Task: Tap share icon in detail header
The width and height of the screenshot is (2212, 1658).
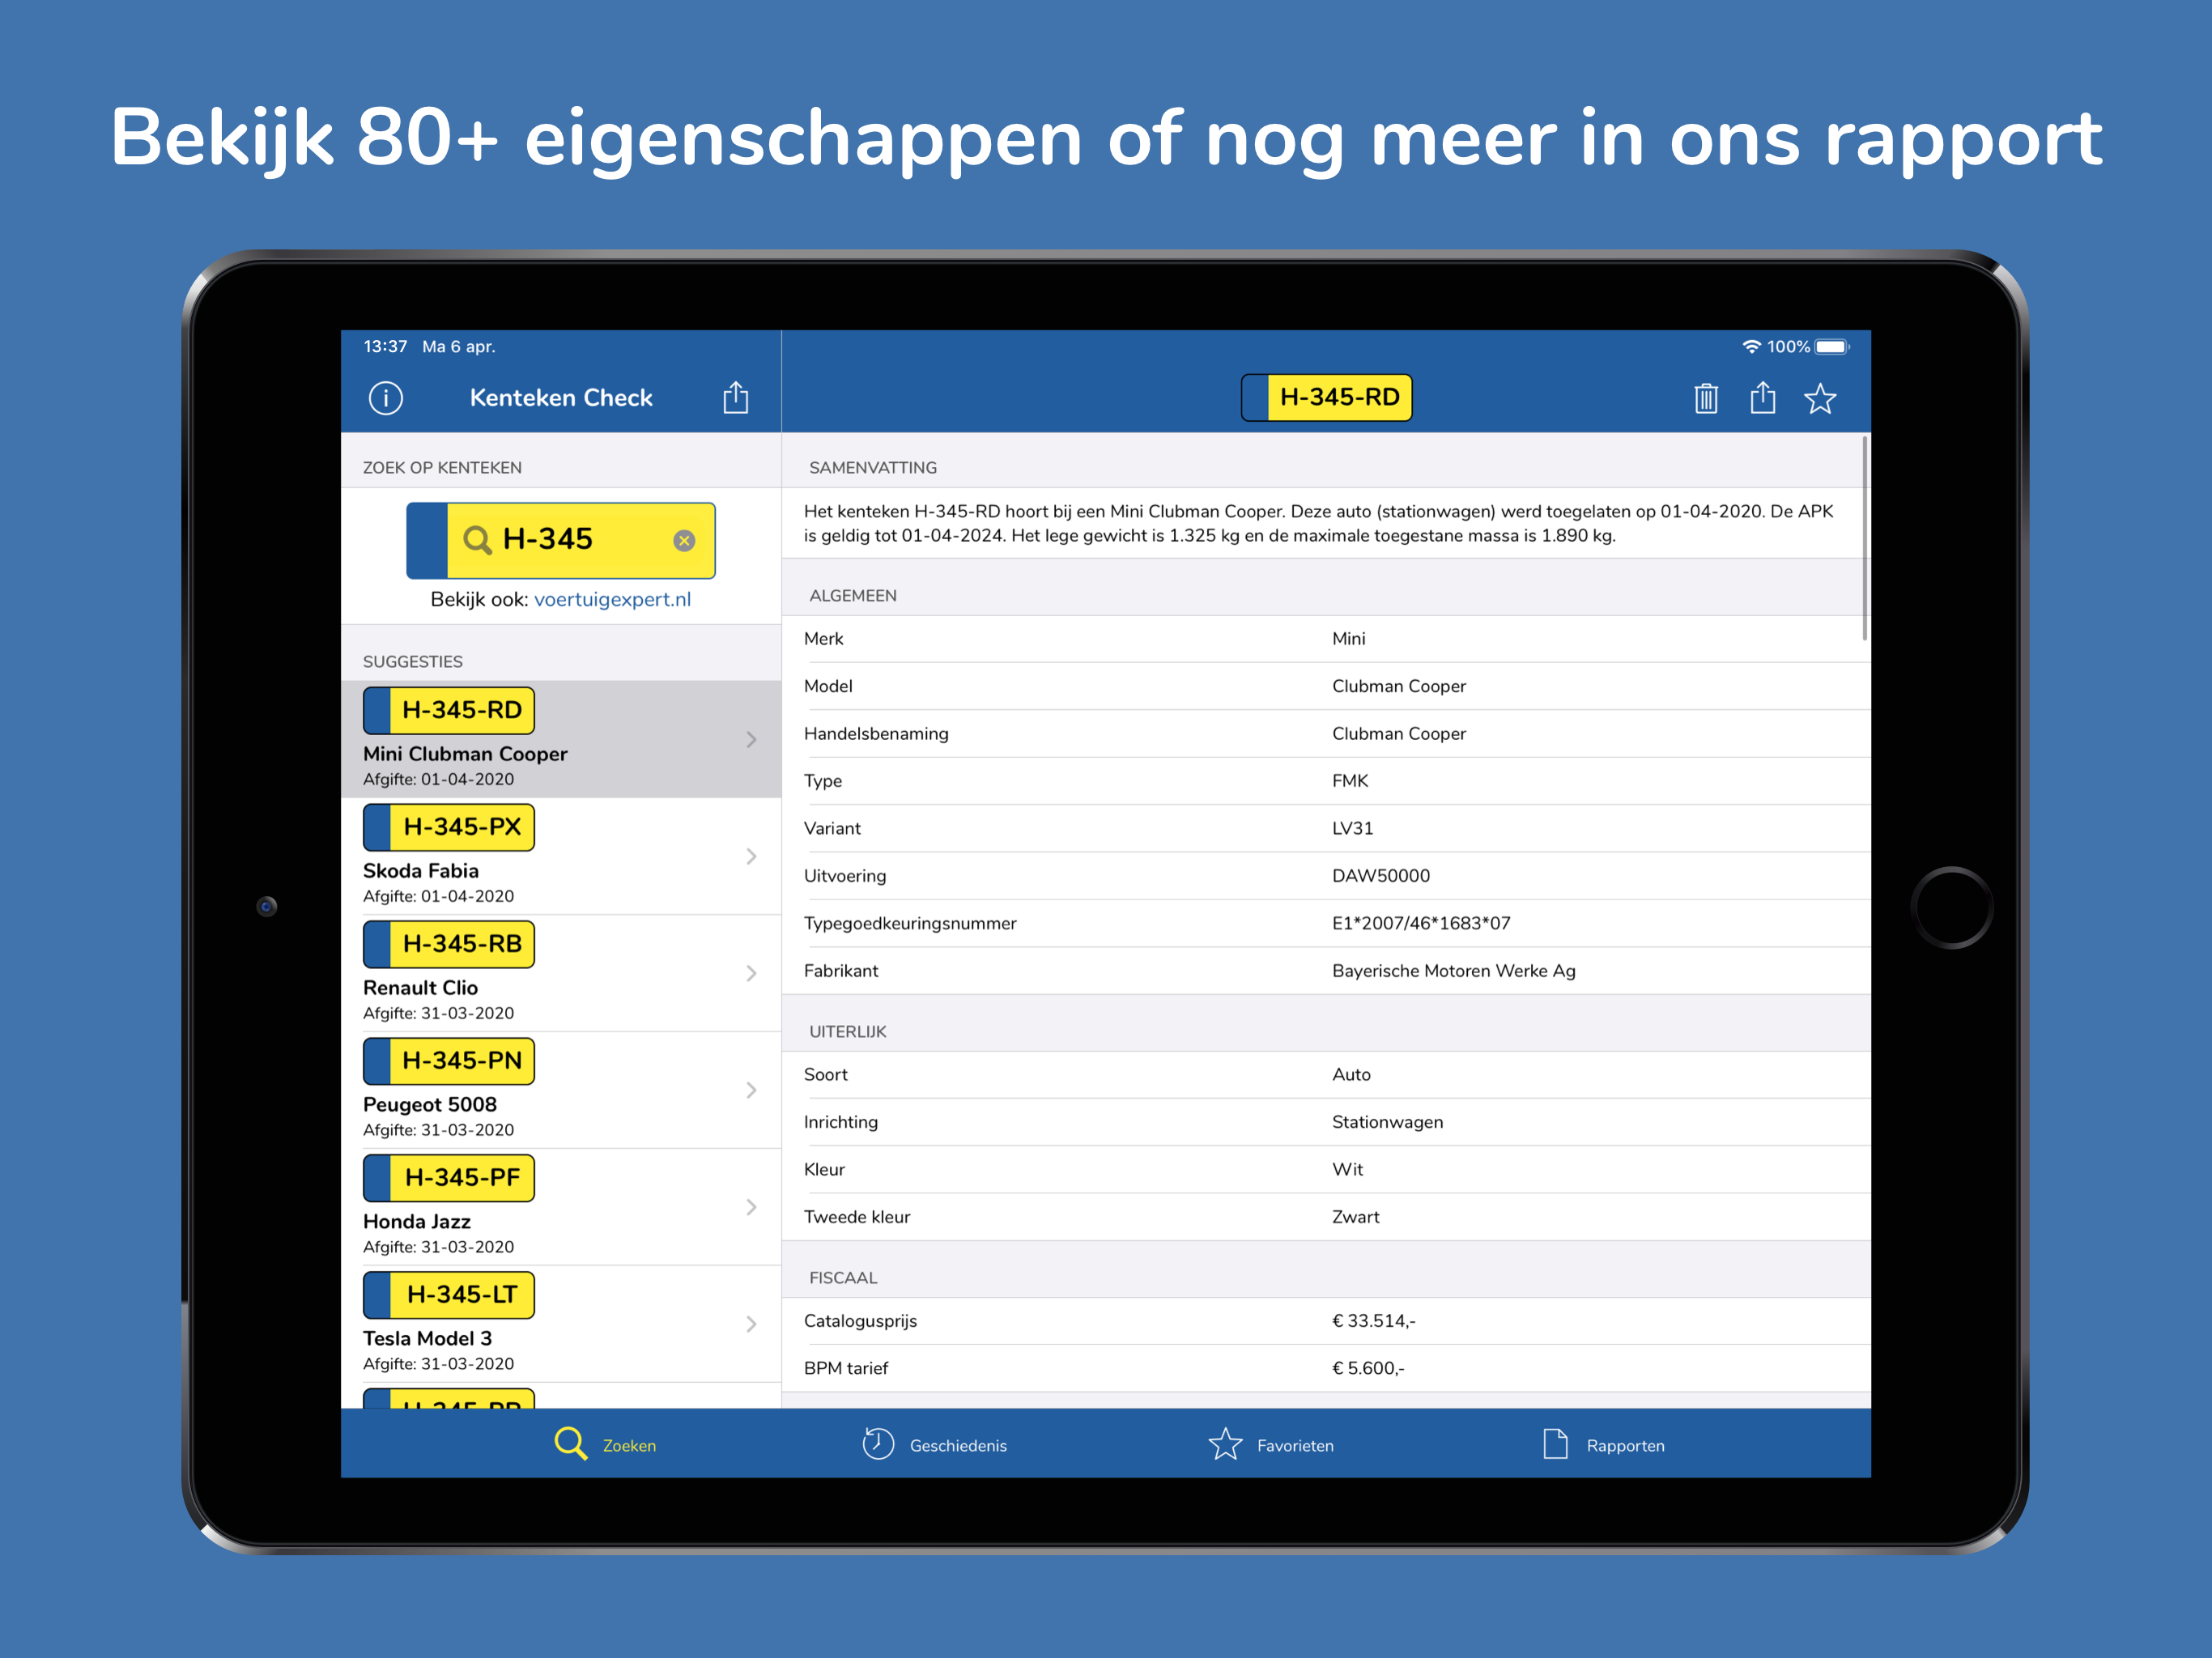Action: (x=1763, y=398)
